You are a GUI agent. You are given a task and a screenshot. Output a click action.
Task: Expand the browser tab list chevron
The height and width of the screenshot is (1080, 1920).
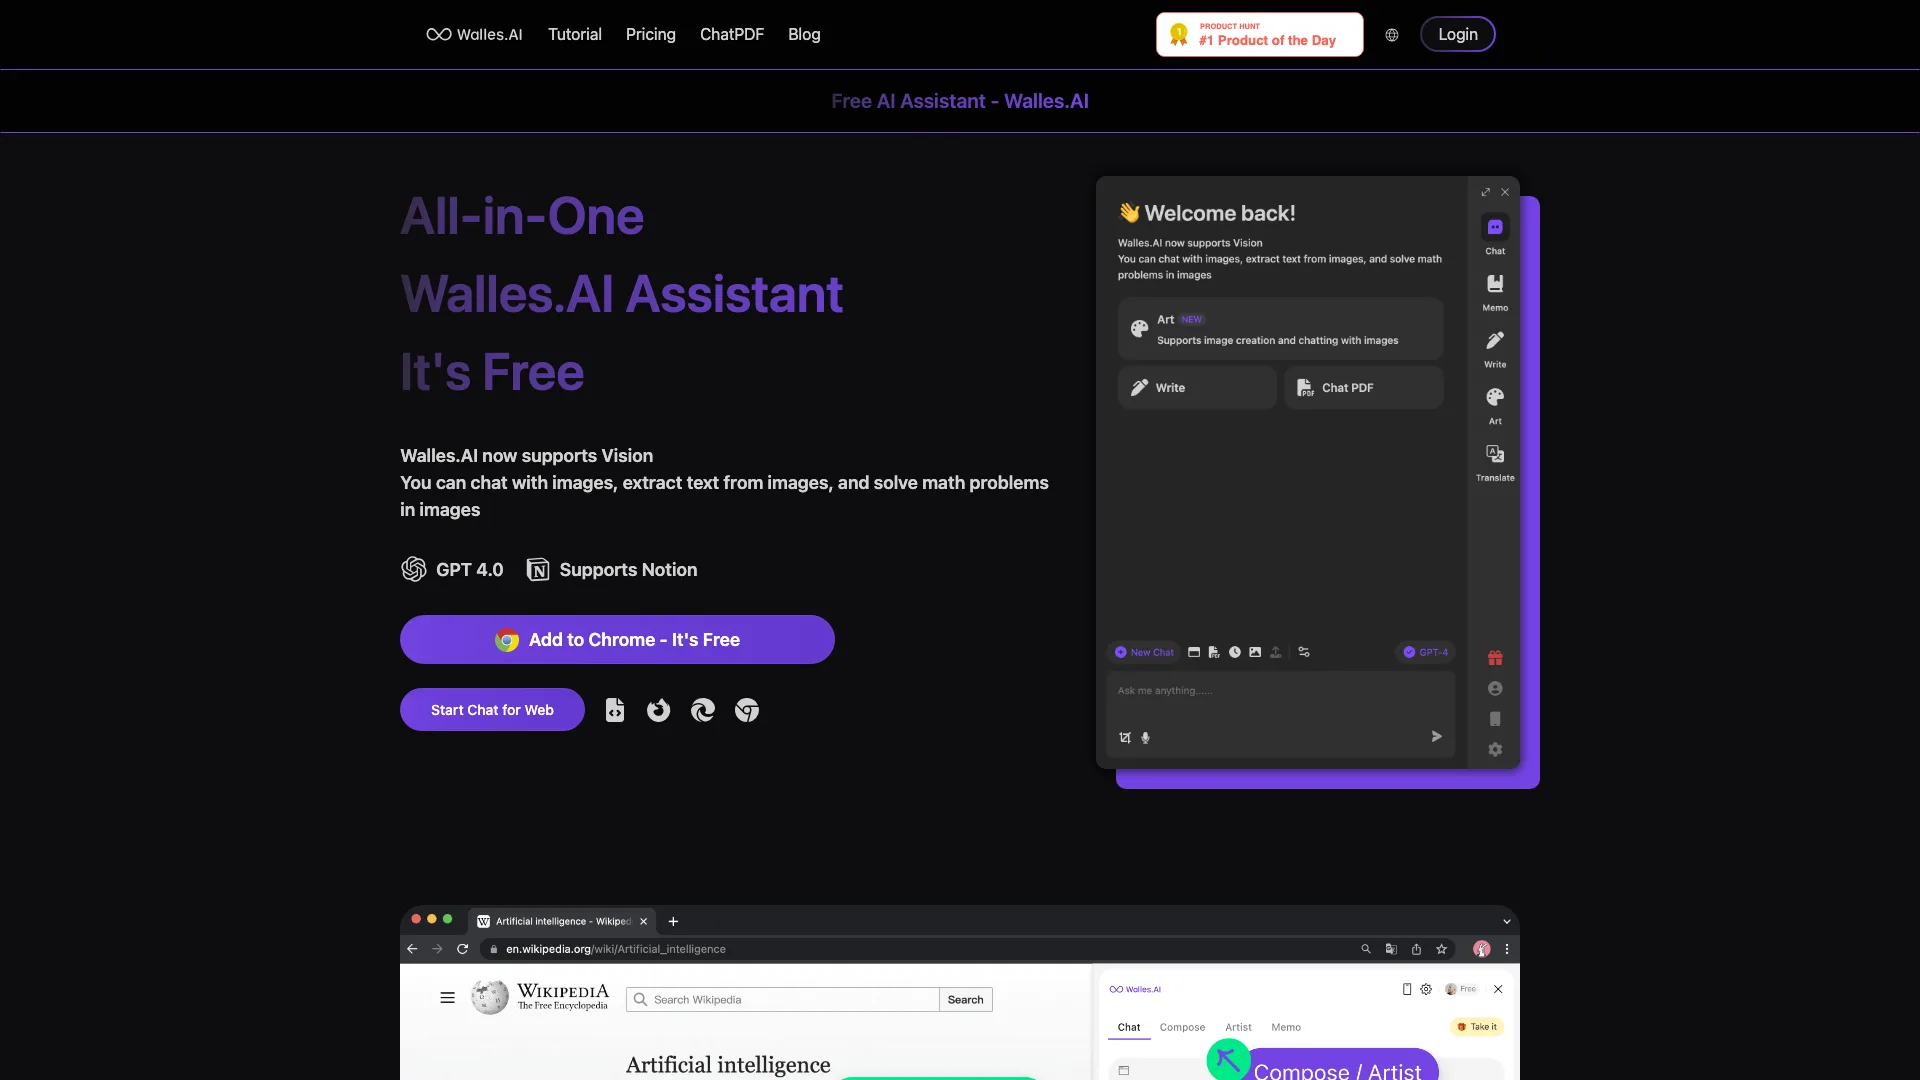coord(1507,921)
